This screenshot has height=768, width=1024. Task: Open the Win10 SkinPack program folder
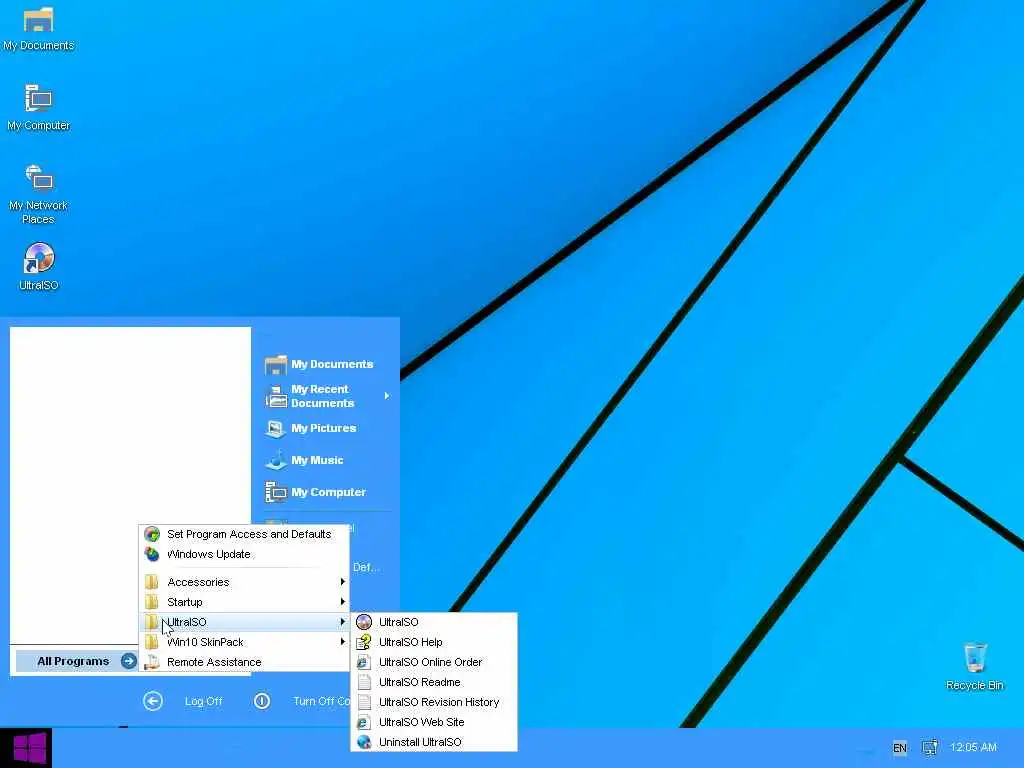tap(245, 643)
